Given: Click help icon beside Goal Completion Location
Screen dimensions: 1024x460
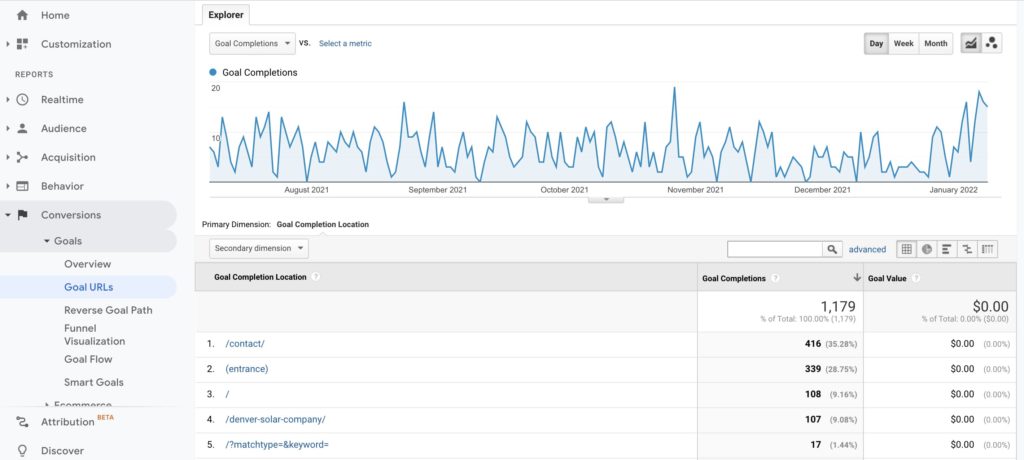Looking at the screenshot, I should [315, 277].
